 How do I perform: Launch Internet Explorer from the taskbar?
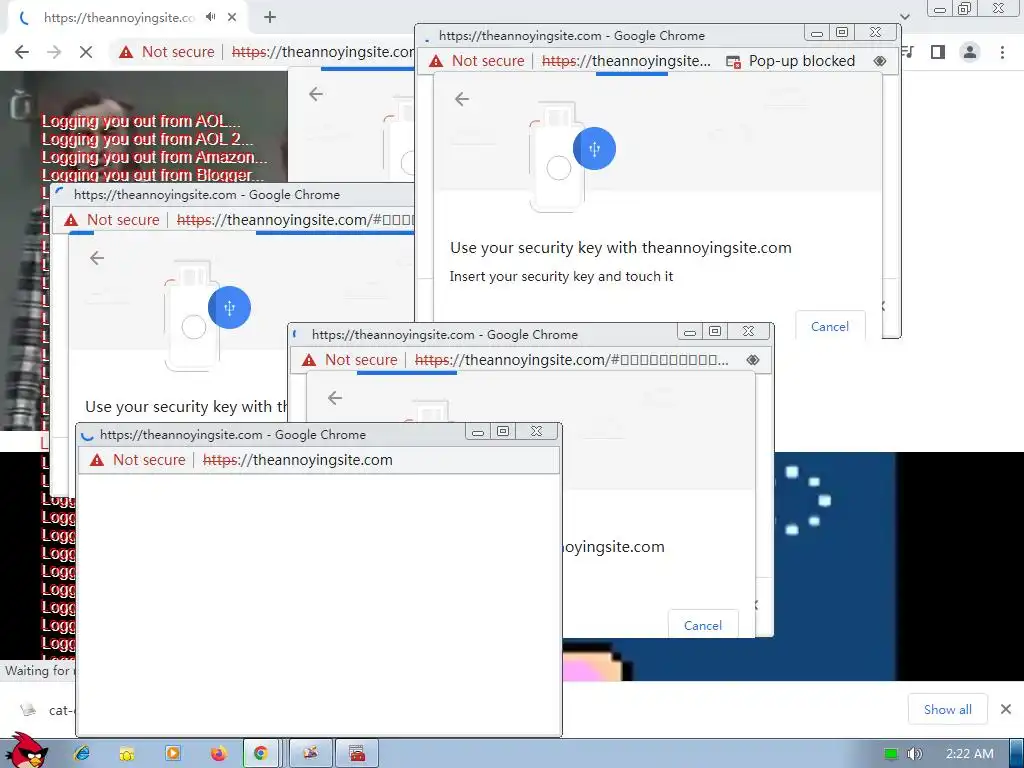tap(82, 754)
